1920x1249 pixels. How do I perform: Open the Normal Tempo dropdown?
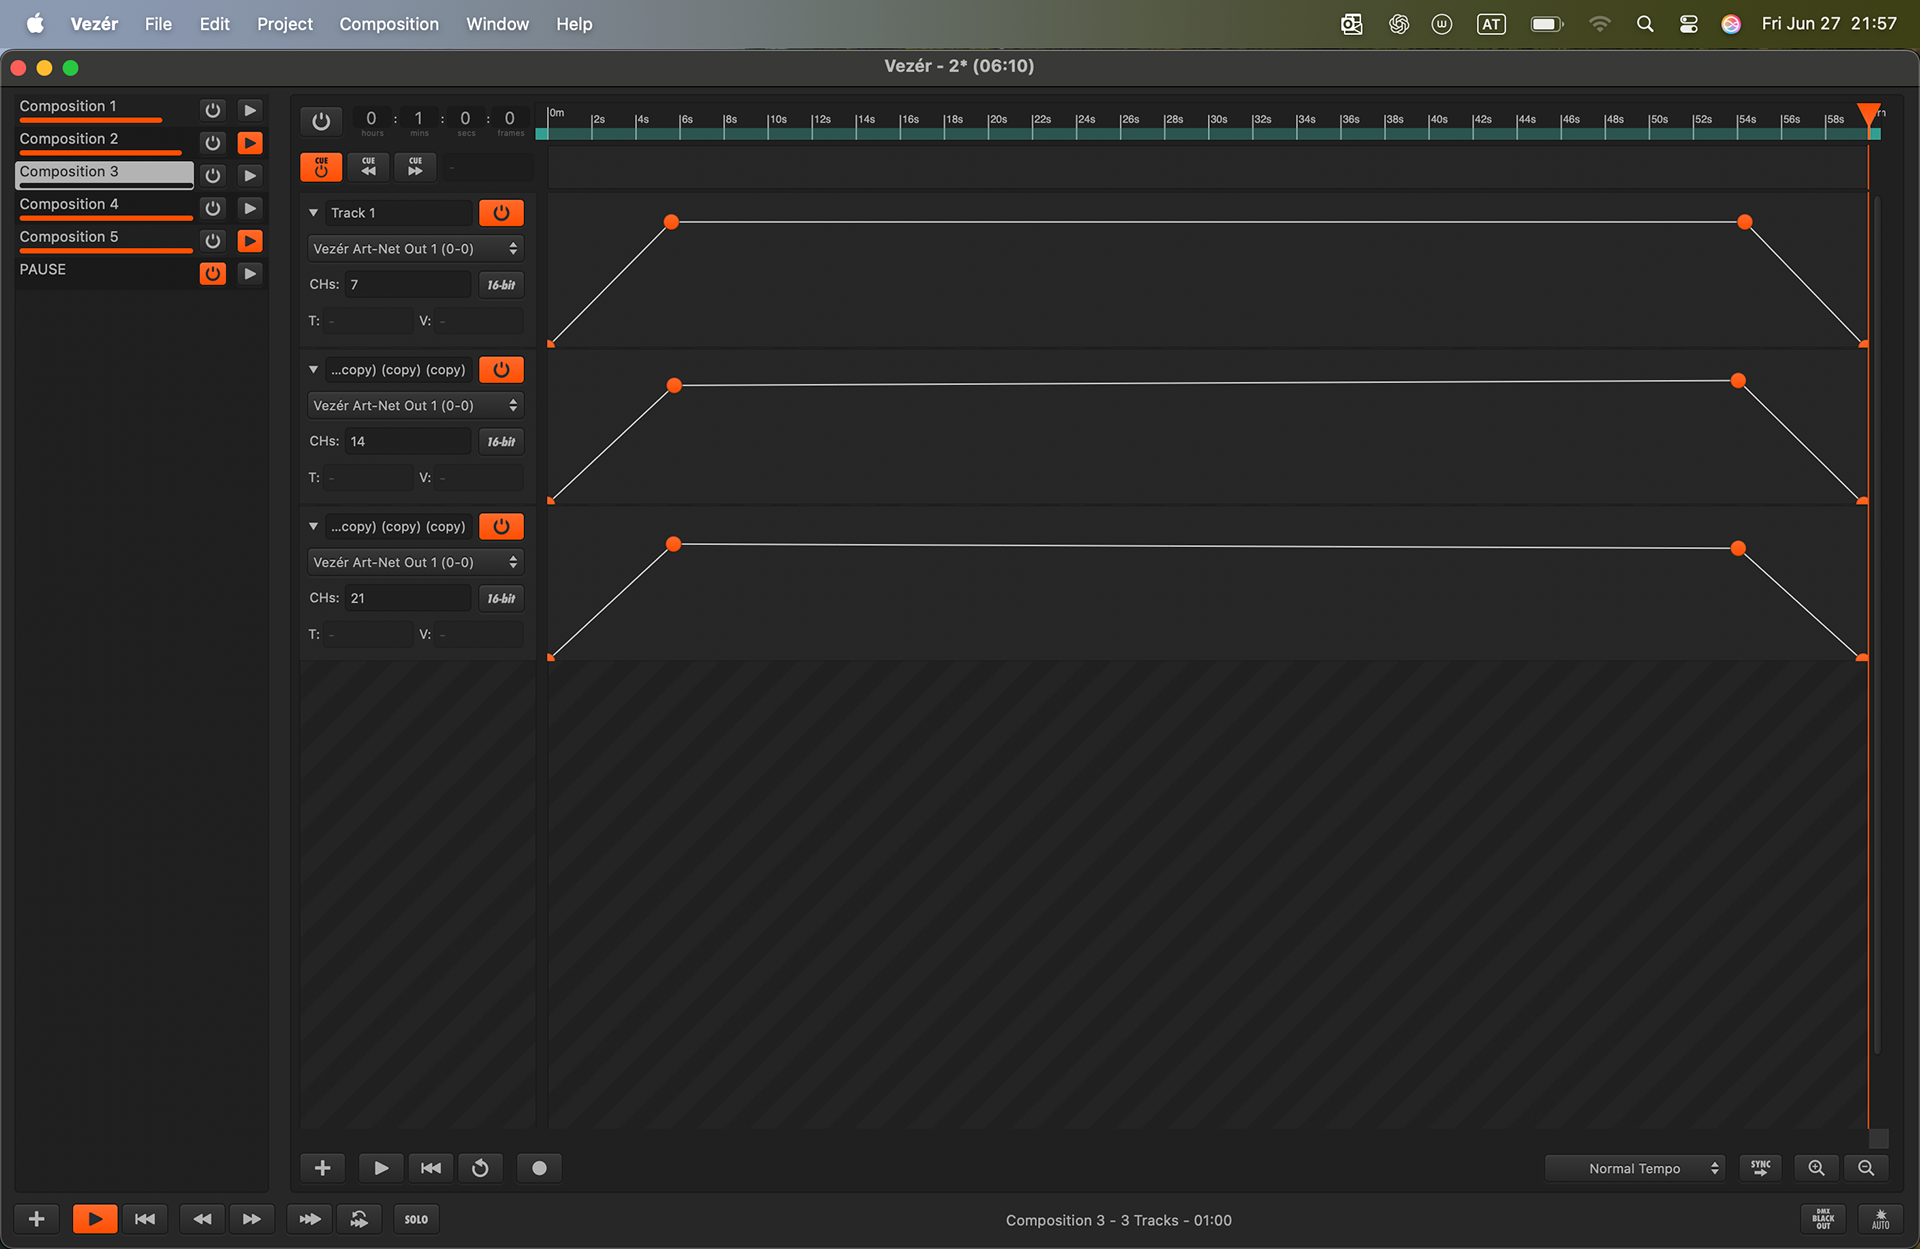click(x=1635, y=1168)
